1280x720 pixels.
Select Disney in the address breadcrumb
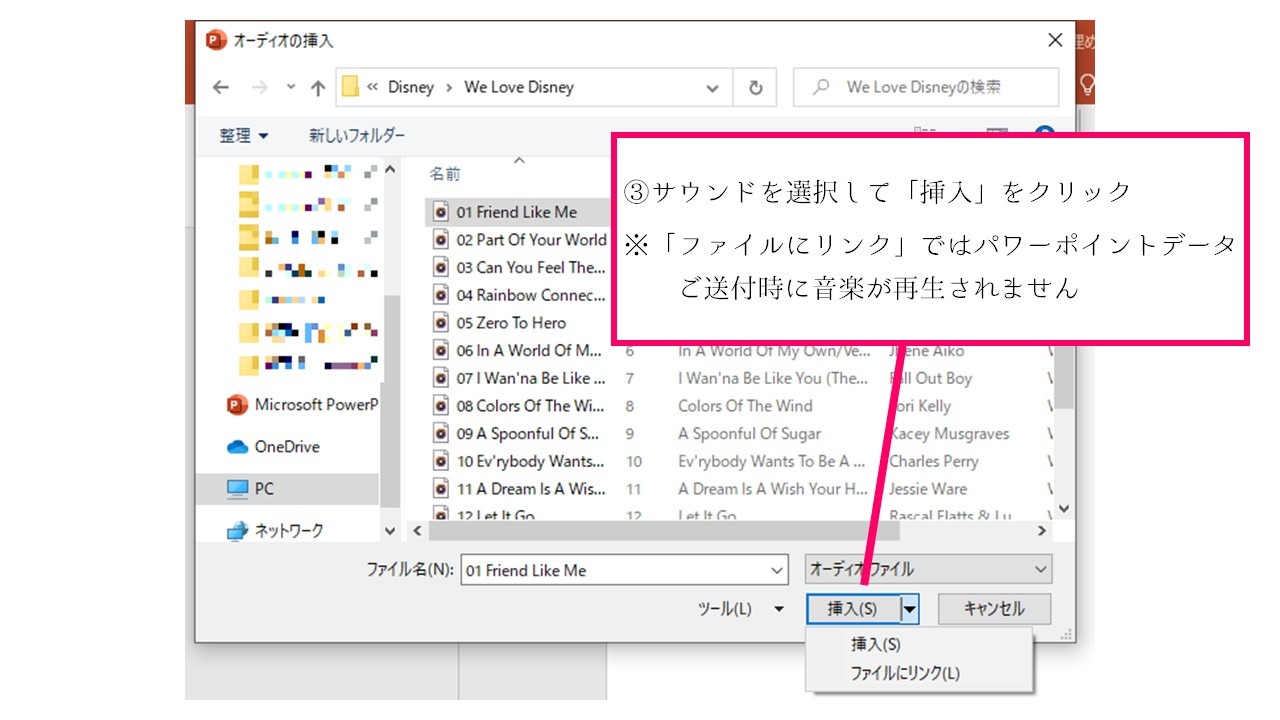pyautogui.click(x=411, y=87)
